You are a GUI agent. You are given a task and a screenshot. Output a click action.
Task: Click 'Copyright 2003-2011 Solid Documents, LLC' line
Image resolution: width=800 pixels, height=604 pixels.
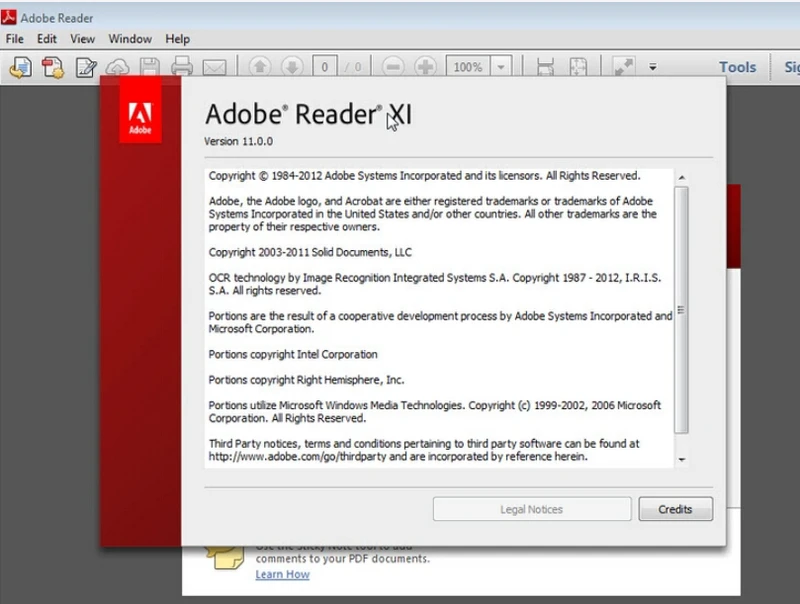click(x=310, y=252)
